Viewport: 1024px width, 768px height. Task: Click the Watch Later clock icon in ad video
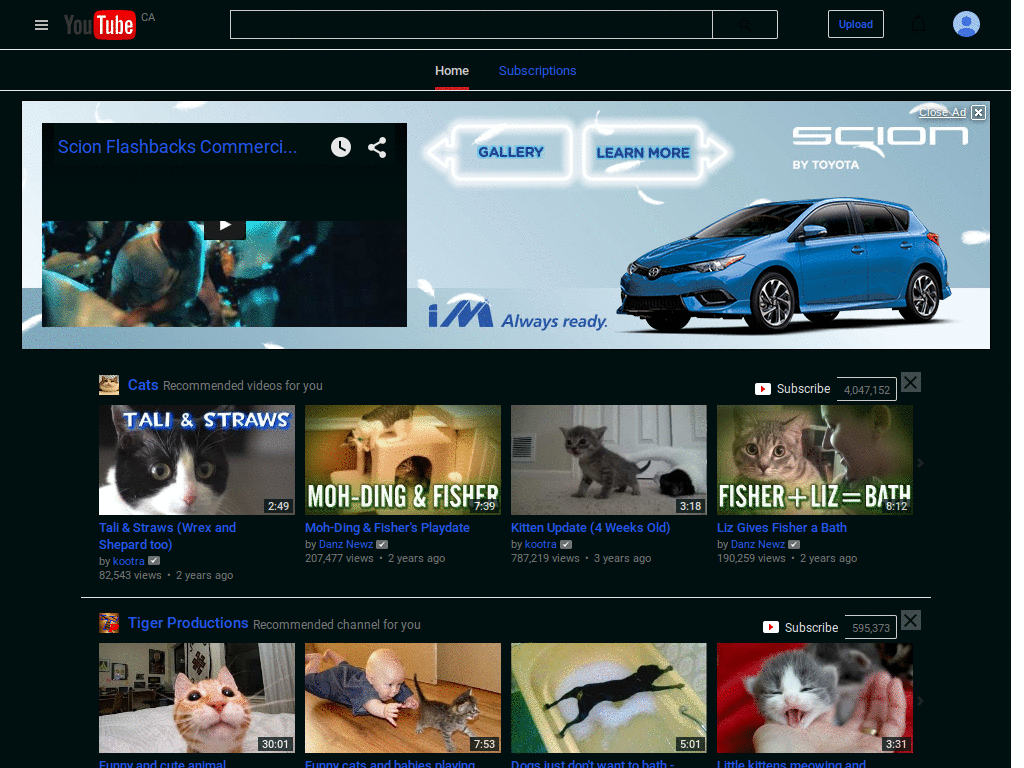pyautogui.click(x=340, y=147)
